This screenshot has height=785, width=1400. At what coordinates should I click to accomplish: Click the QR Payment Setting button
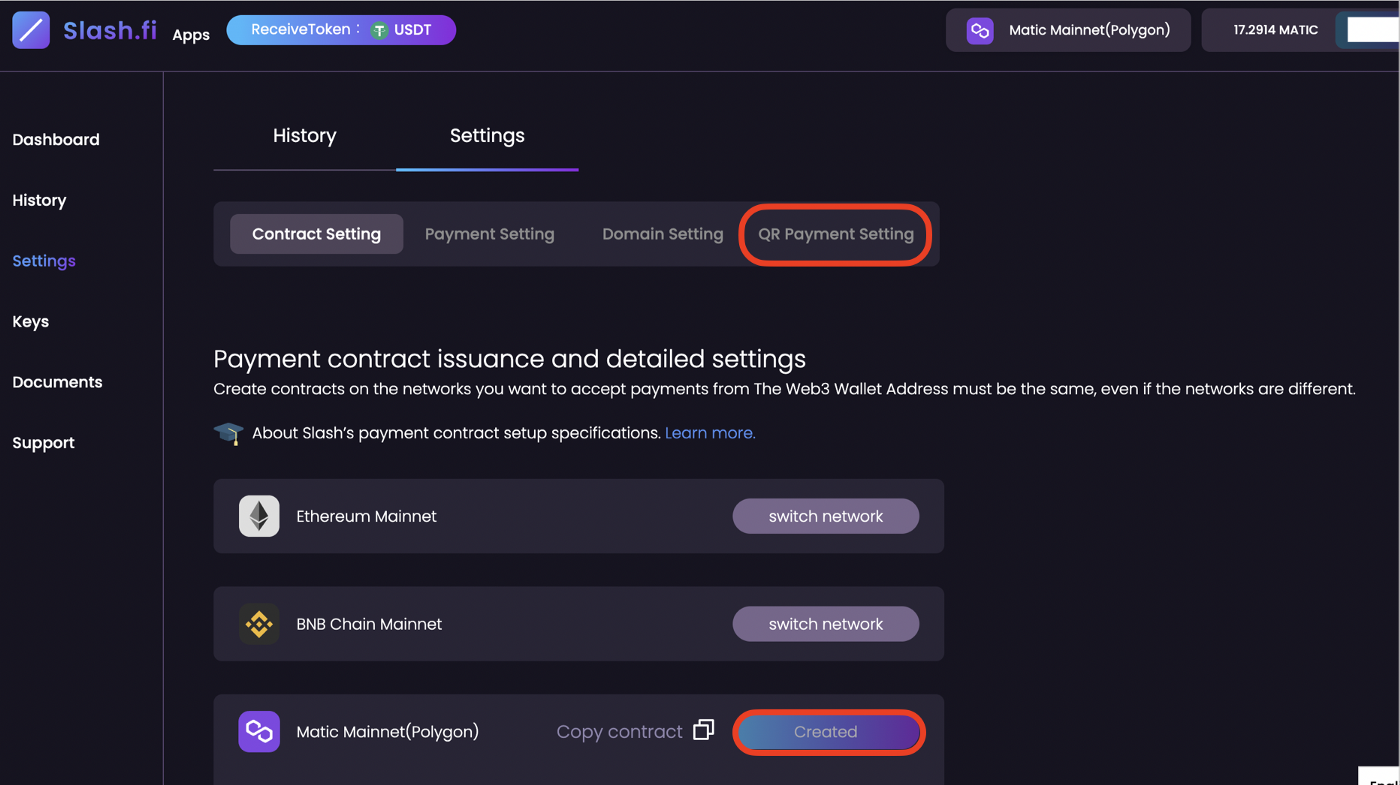coord(835,234)
